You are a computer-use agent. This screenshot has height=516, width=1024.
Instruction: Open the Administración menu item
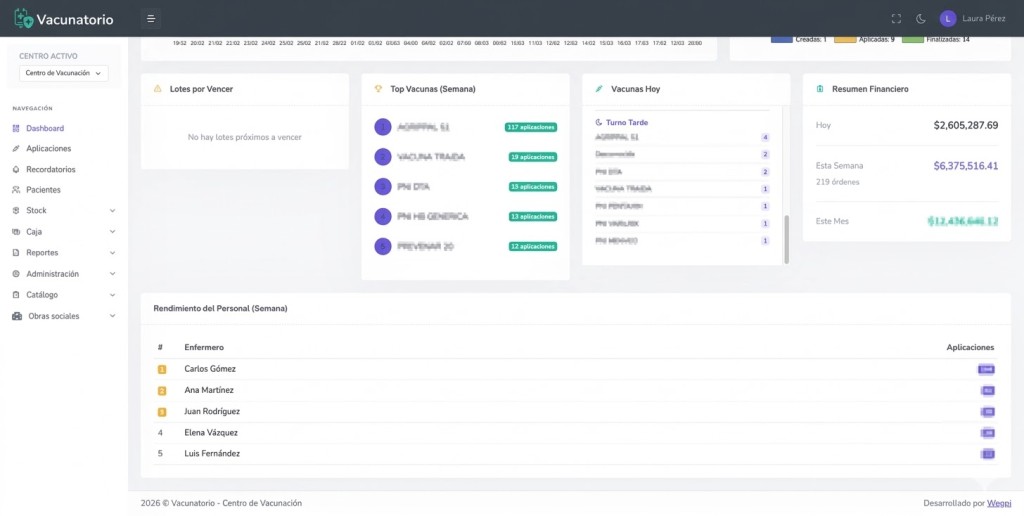(52, 274)
